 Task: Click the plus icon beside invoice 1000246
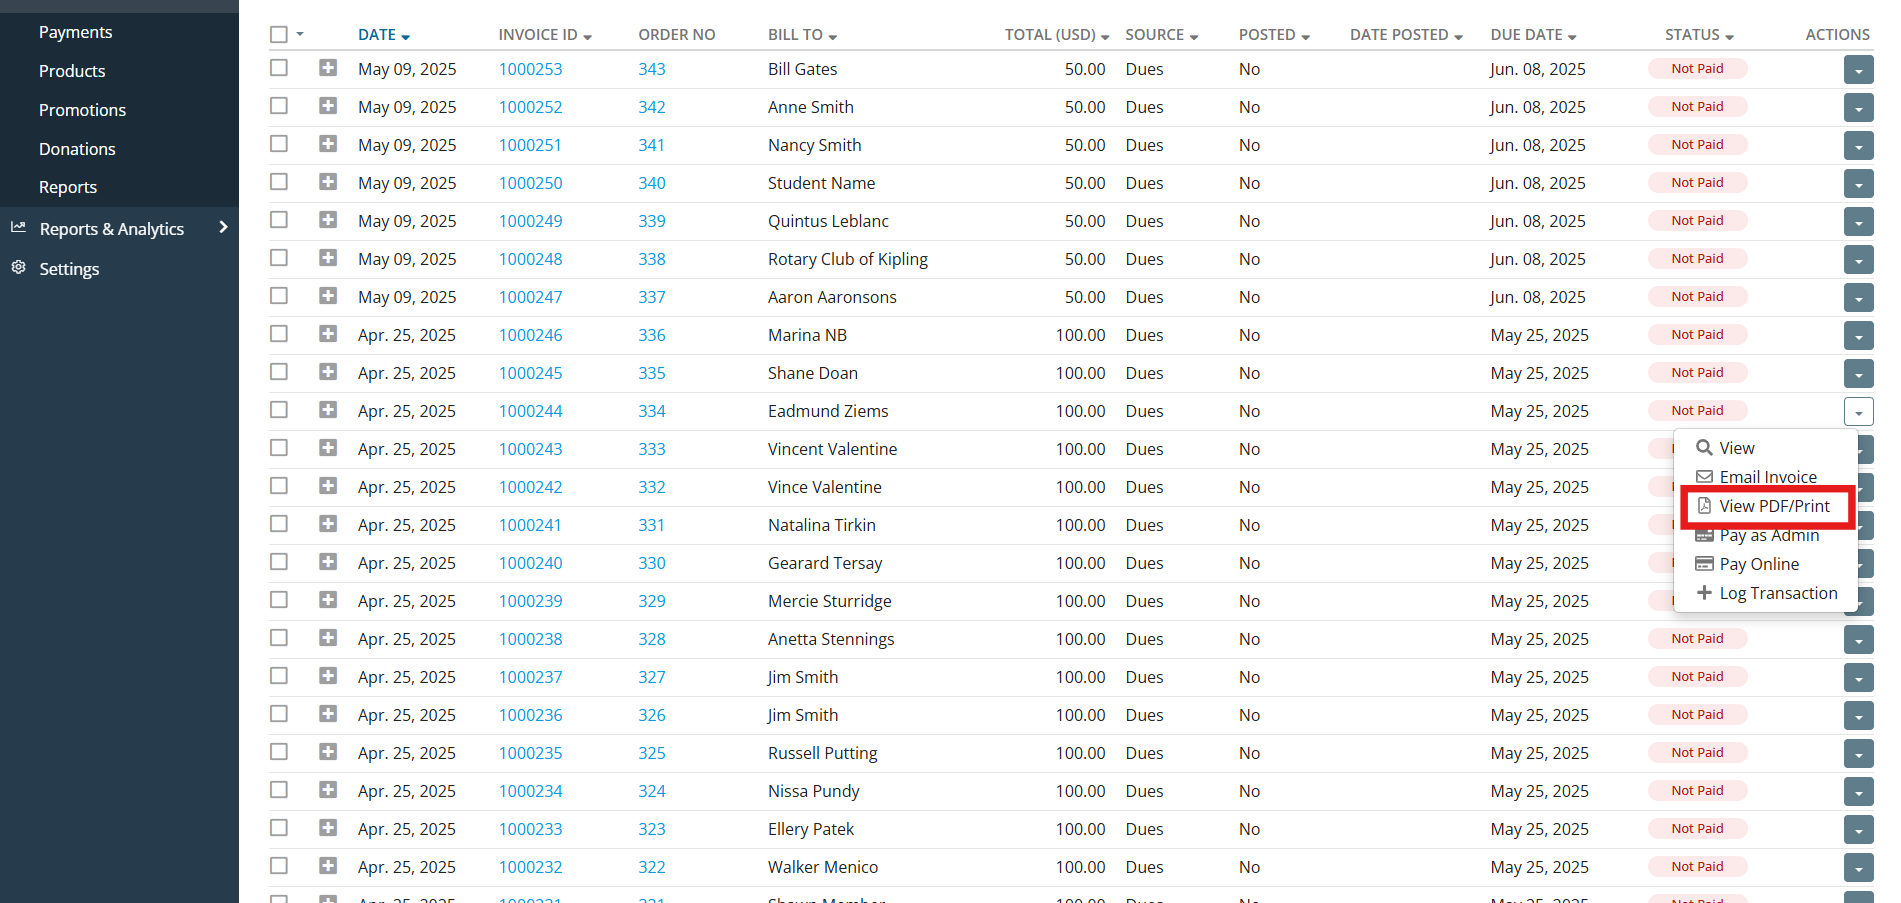tap(328, 334)
